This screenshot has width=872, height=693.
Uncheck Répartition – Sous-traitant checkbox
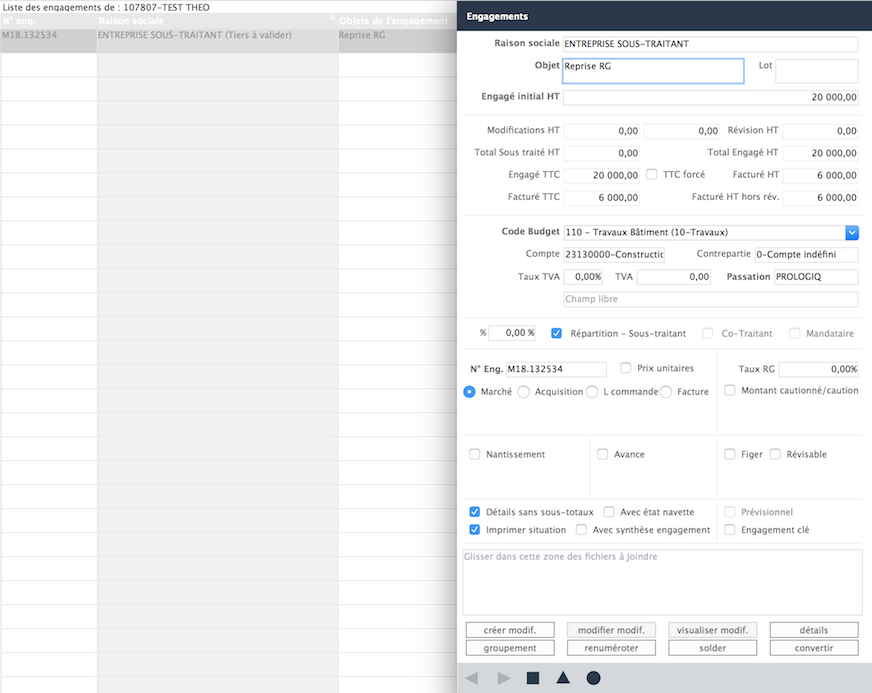[x=556, y=333]
